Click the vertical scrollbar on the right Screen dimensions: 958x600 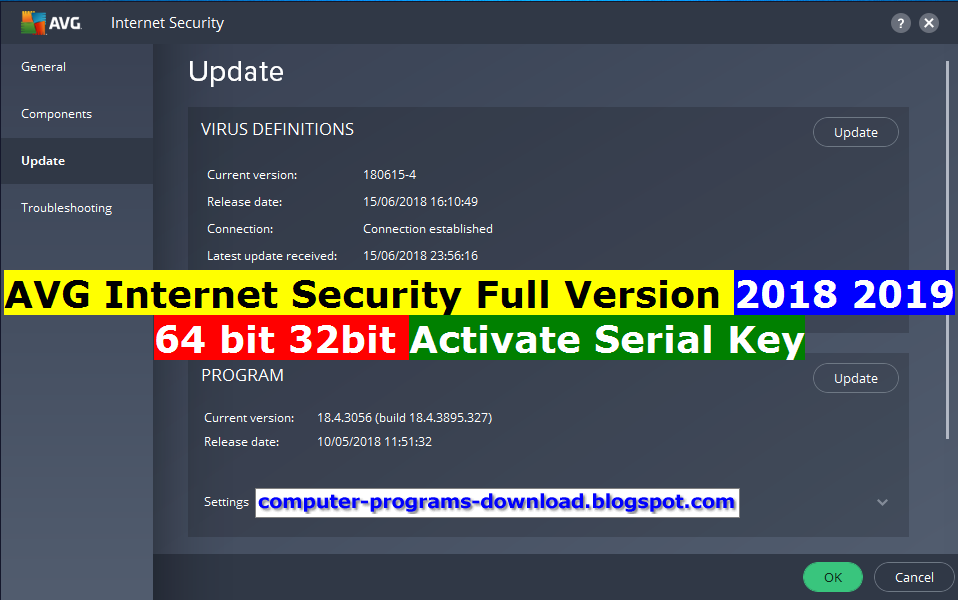pos(947,249)
